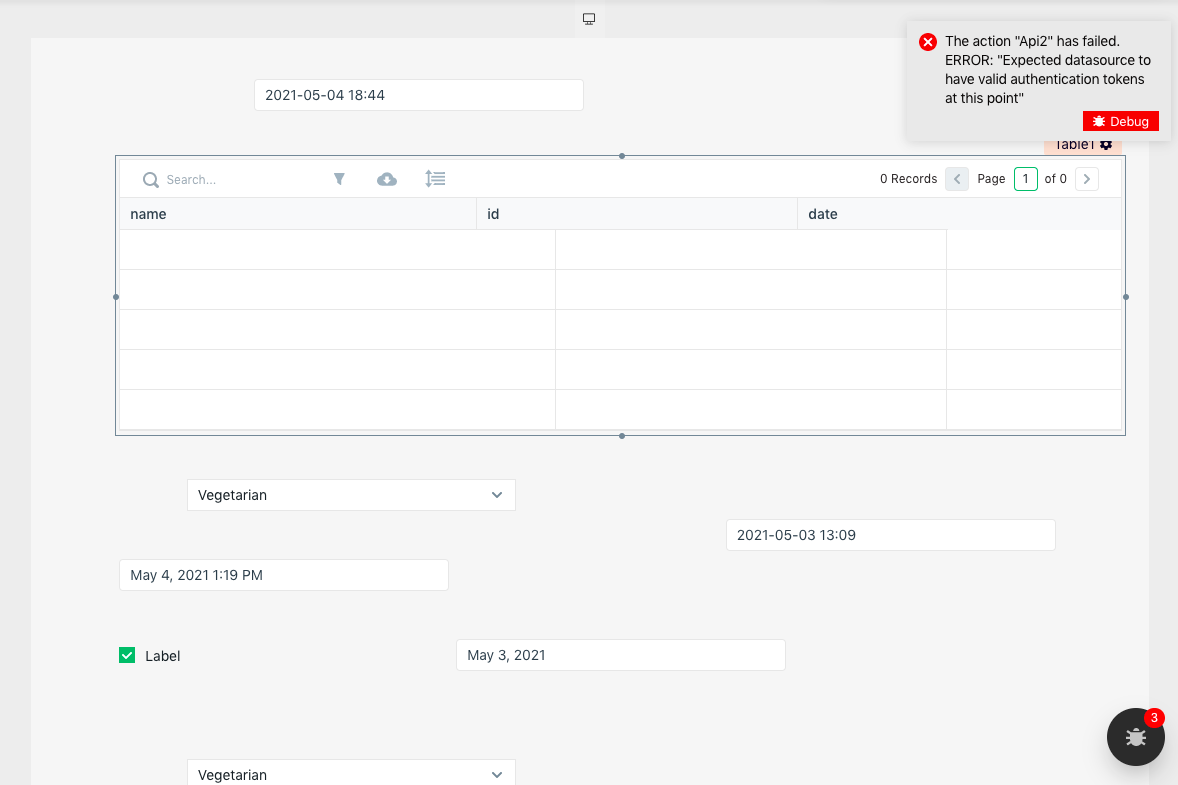Image resolution: width=1178 pixels, height=785 pixels.
Task: Click the page number input box
Action: tap(1025, 179)
